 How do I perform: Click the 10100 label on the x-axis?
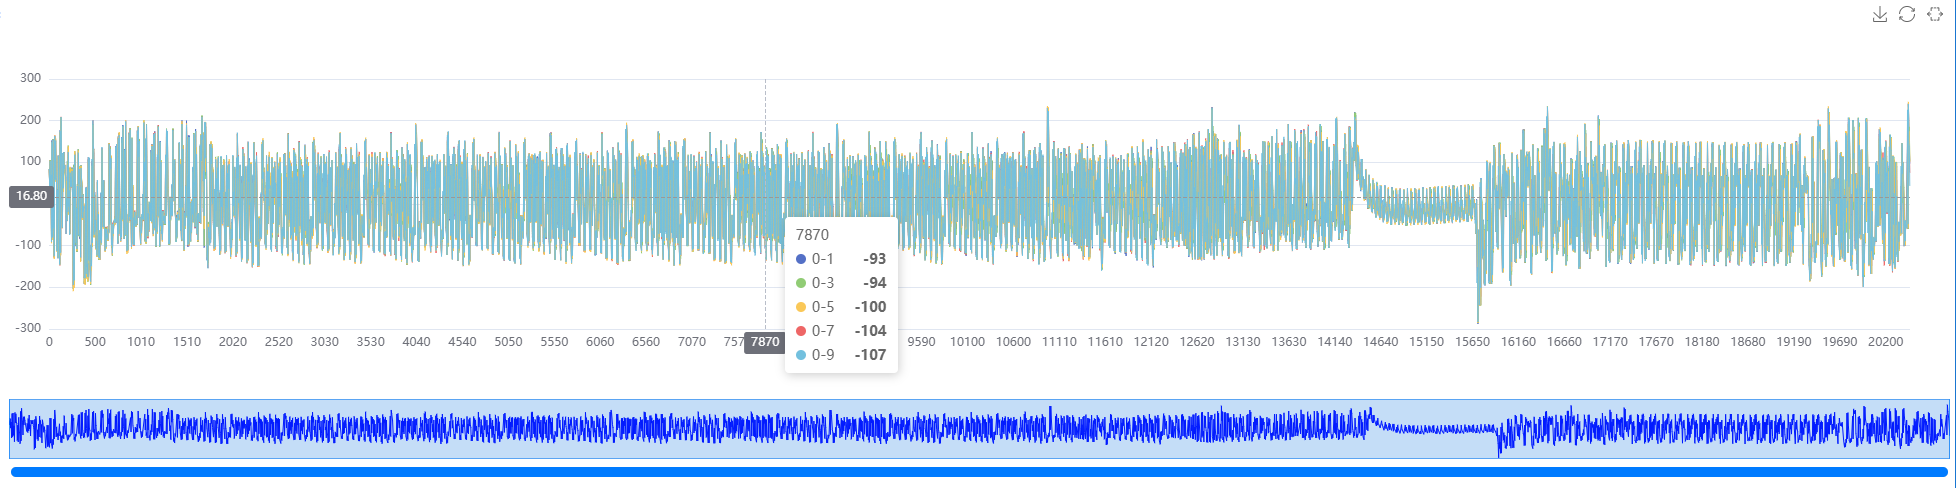pyautogui.click(x=967, y=342)
